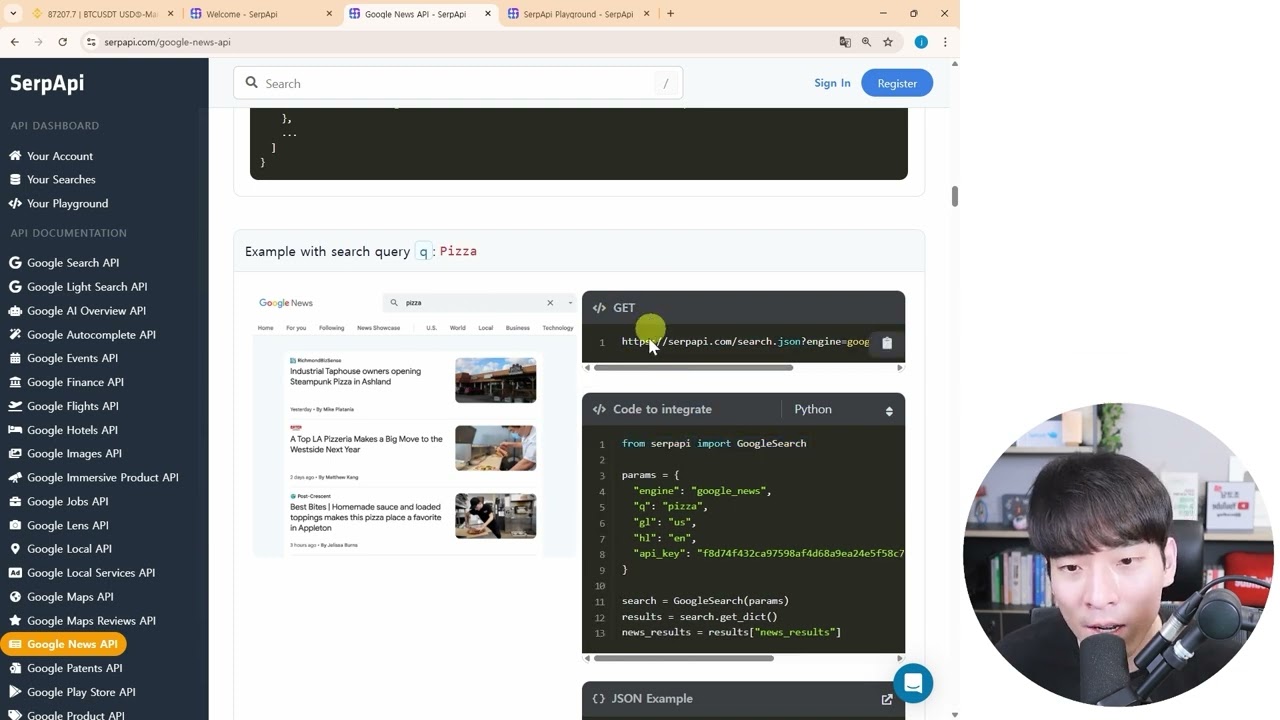Open Chrome's three-dot menu
Screen dimensions: 1280x720
coord(945,42)
